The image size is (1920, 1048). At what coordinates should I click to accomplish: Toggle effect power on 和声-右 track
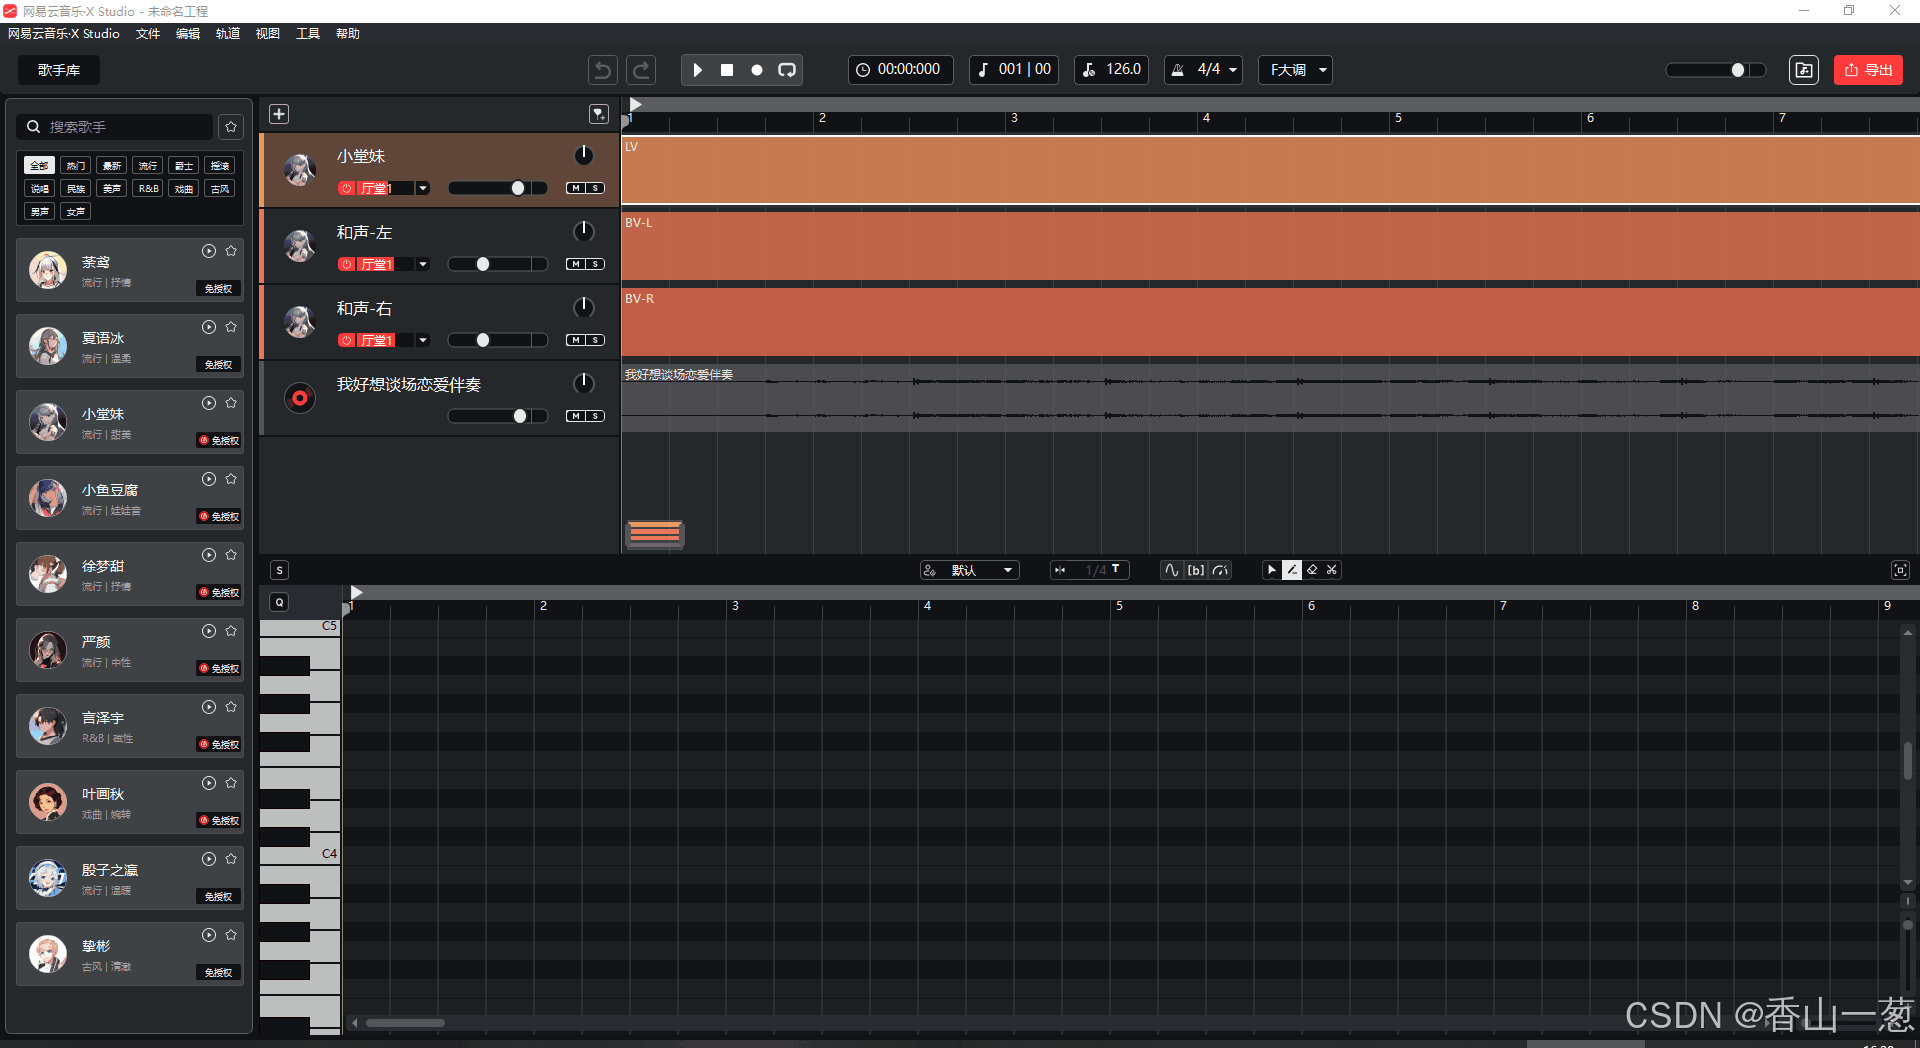point(347,340)
